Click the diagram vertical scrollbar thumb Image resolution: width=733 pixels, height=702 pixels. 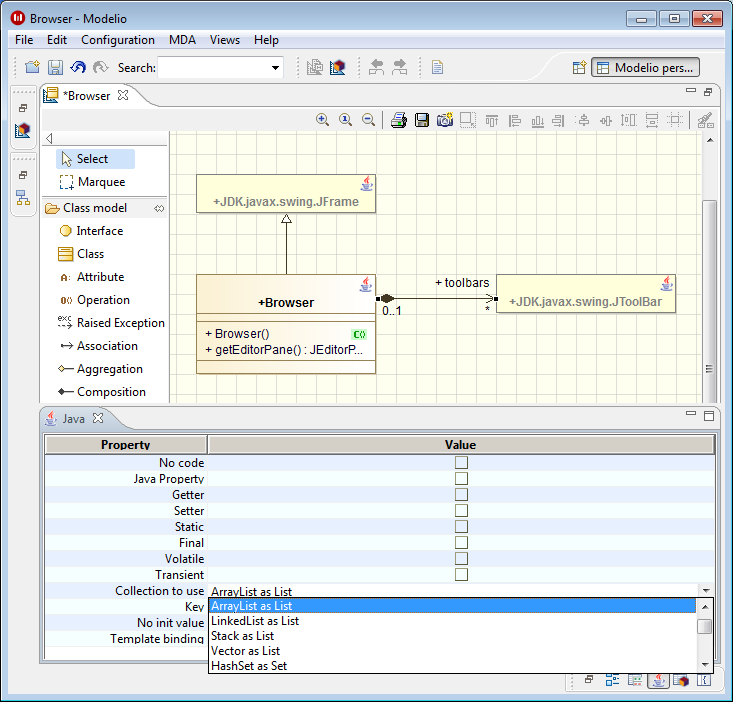click(710, 301)
